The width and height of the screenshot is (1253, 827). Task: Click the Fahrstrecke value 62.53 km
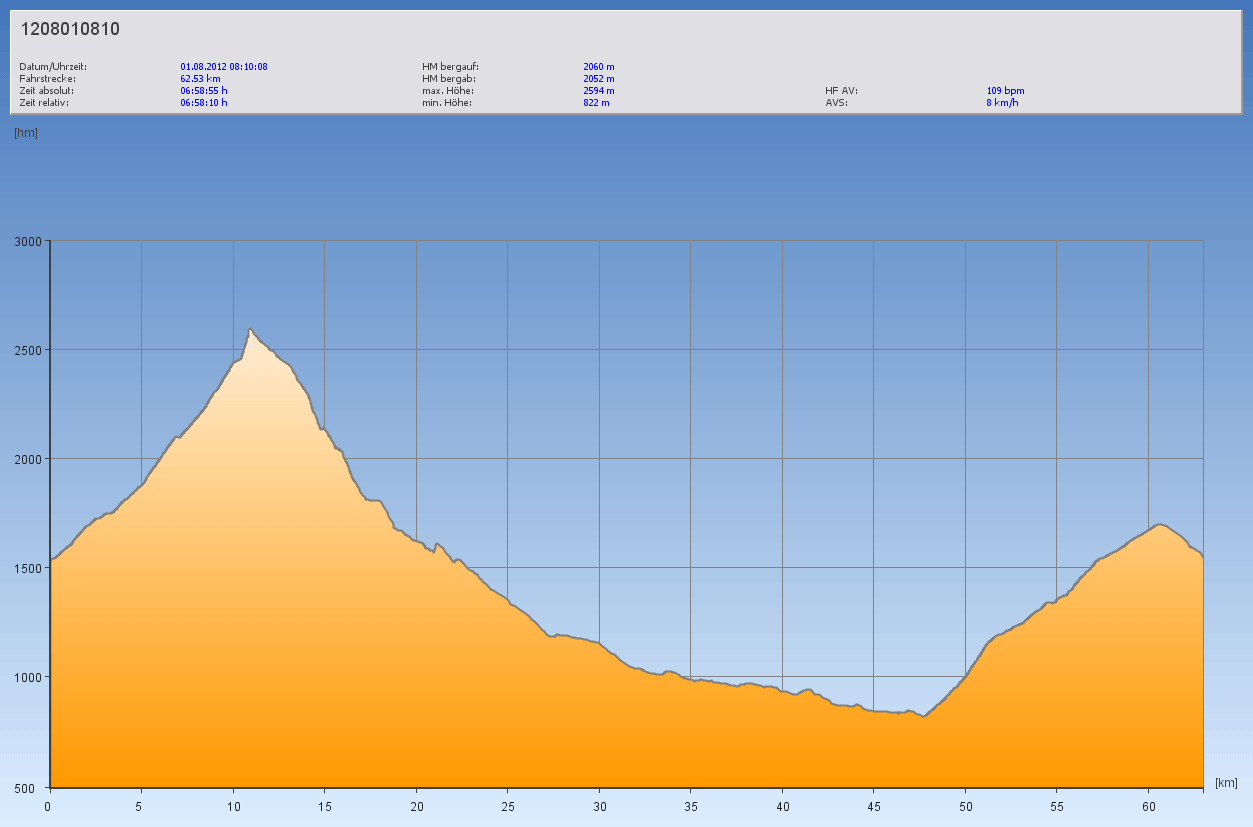coord(200,79)
